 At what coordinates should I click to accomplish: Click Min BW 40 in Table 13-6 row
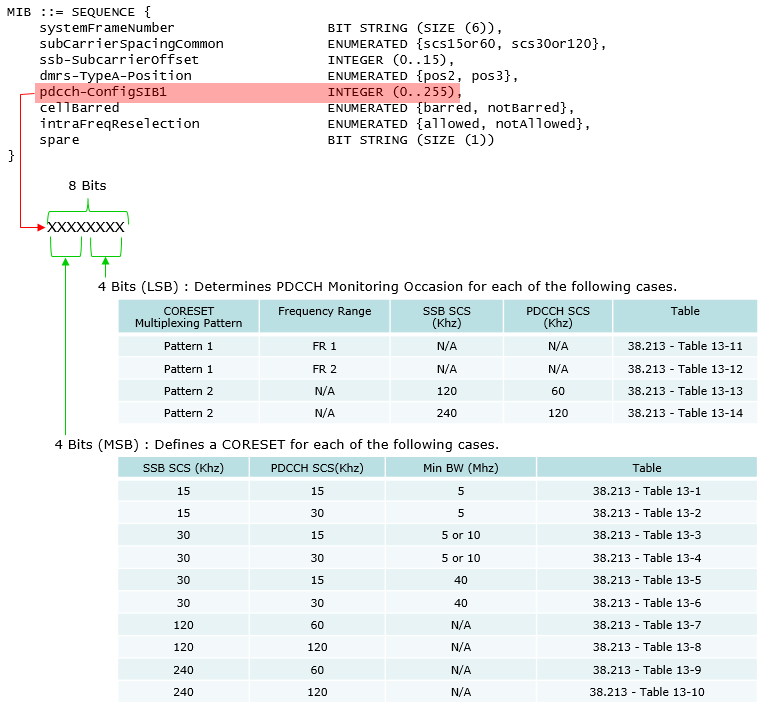pyautogui.click(x=461, y=603)
